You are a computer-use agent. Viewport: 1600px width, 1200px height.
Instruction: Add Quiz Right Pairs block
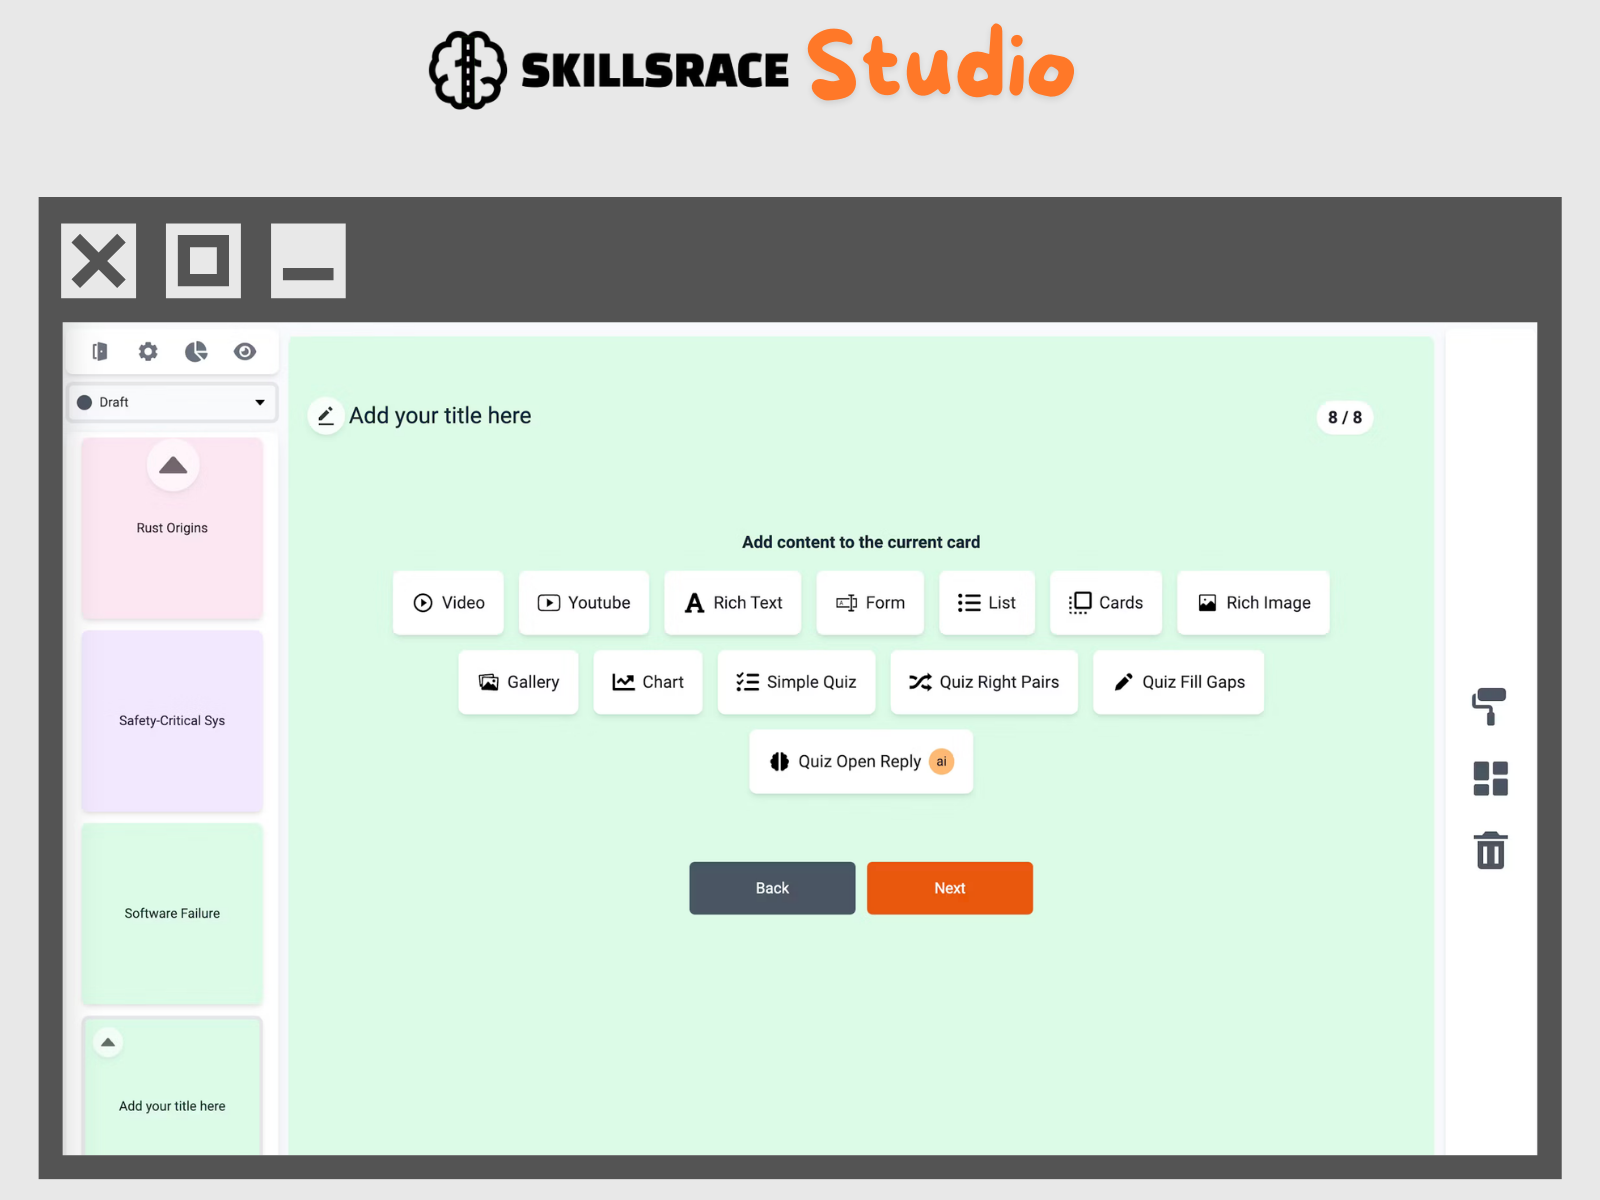[984, 682]
